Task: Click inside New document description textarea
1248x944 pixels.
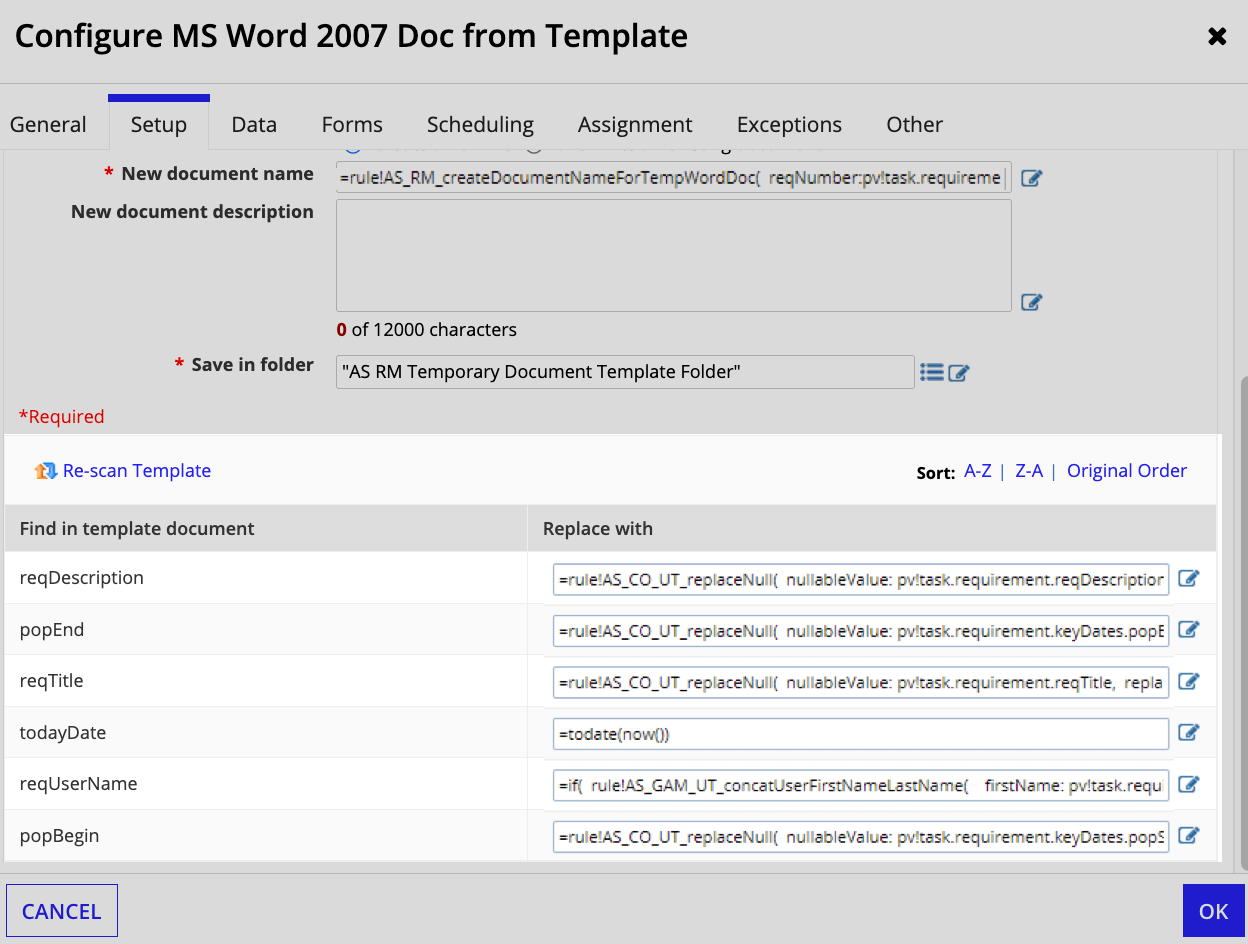Action: click(x=674, y=255)
